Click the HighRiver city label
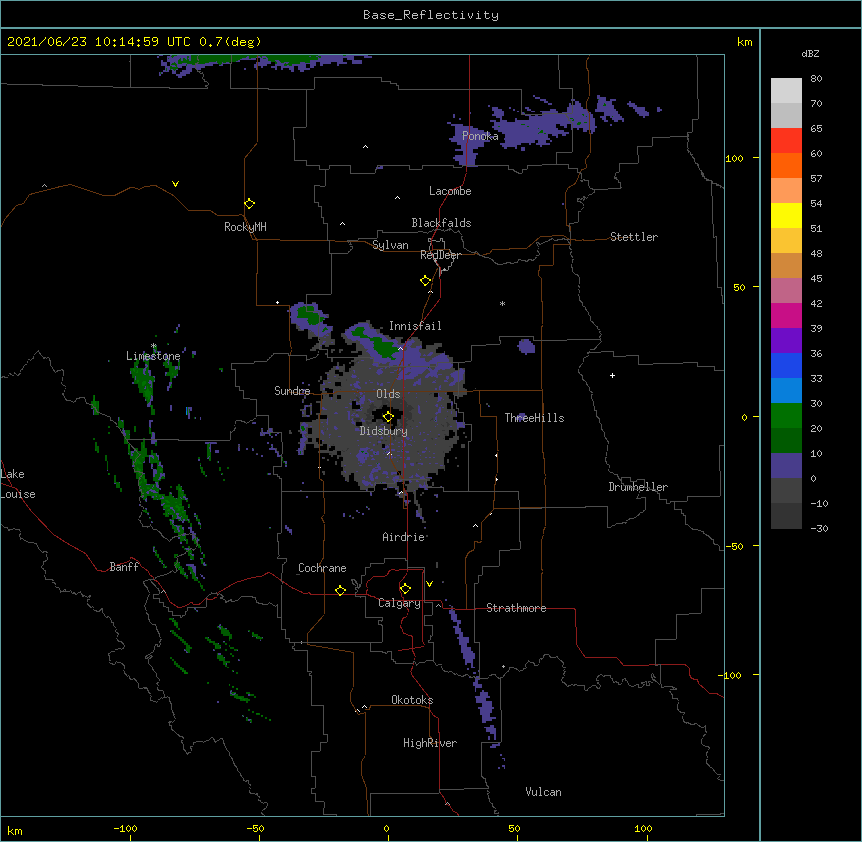Viewport: 862px width, 842px height. [430, 743]
